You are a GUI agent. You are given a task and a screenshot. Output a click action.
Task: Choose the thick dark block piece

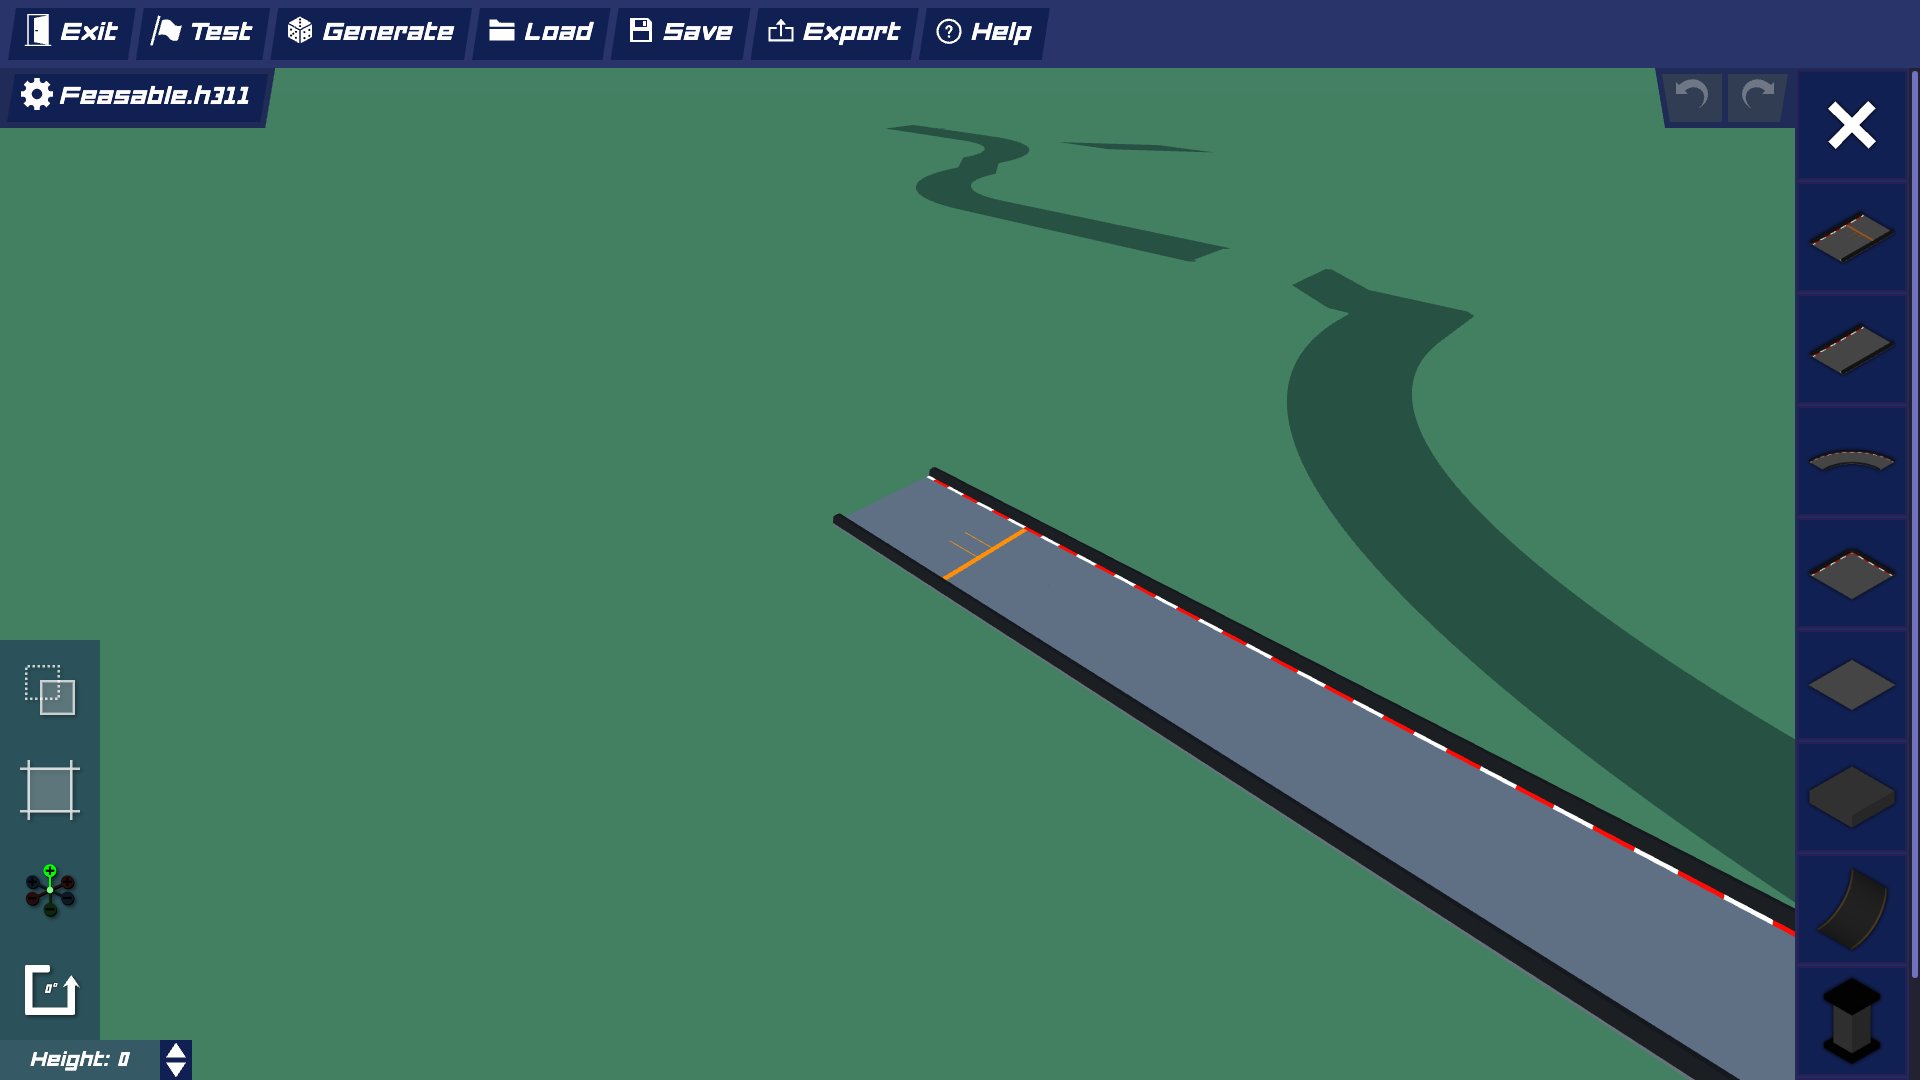click(x=1851, y=797)
